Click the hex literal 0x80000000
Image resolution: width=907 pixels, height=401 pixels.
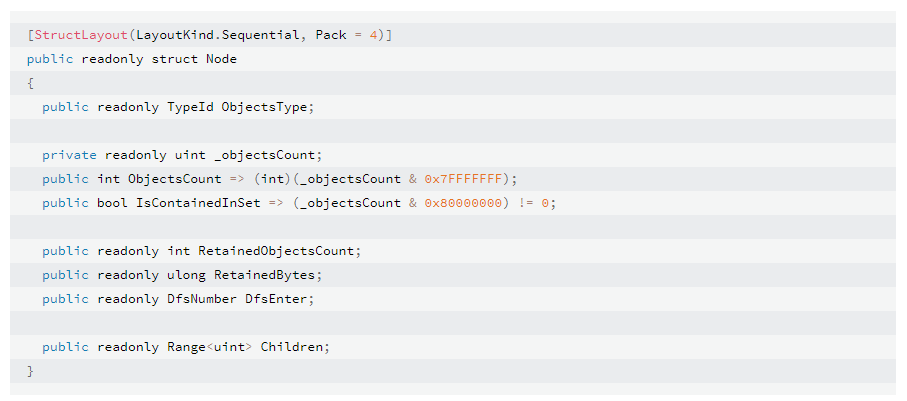pyautogui.click(x=463, y=203)
